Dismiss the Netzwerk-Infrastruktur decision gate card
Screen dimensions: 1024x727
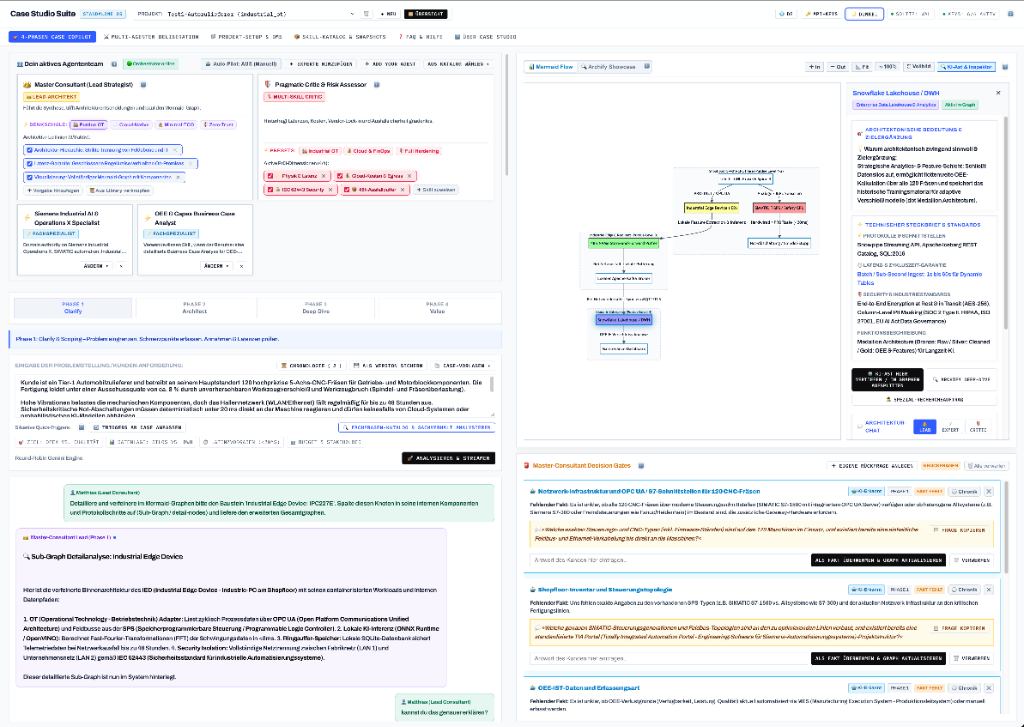click(x=989, y=491)
